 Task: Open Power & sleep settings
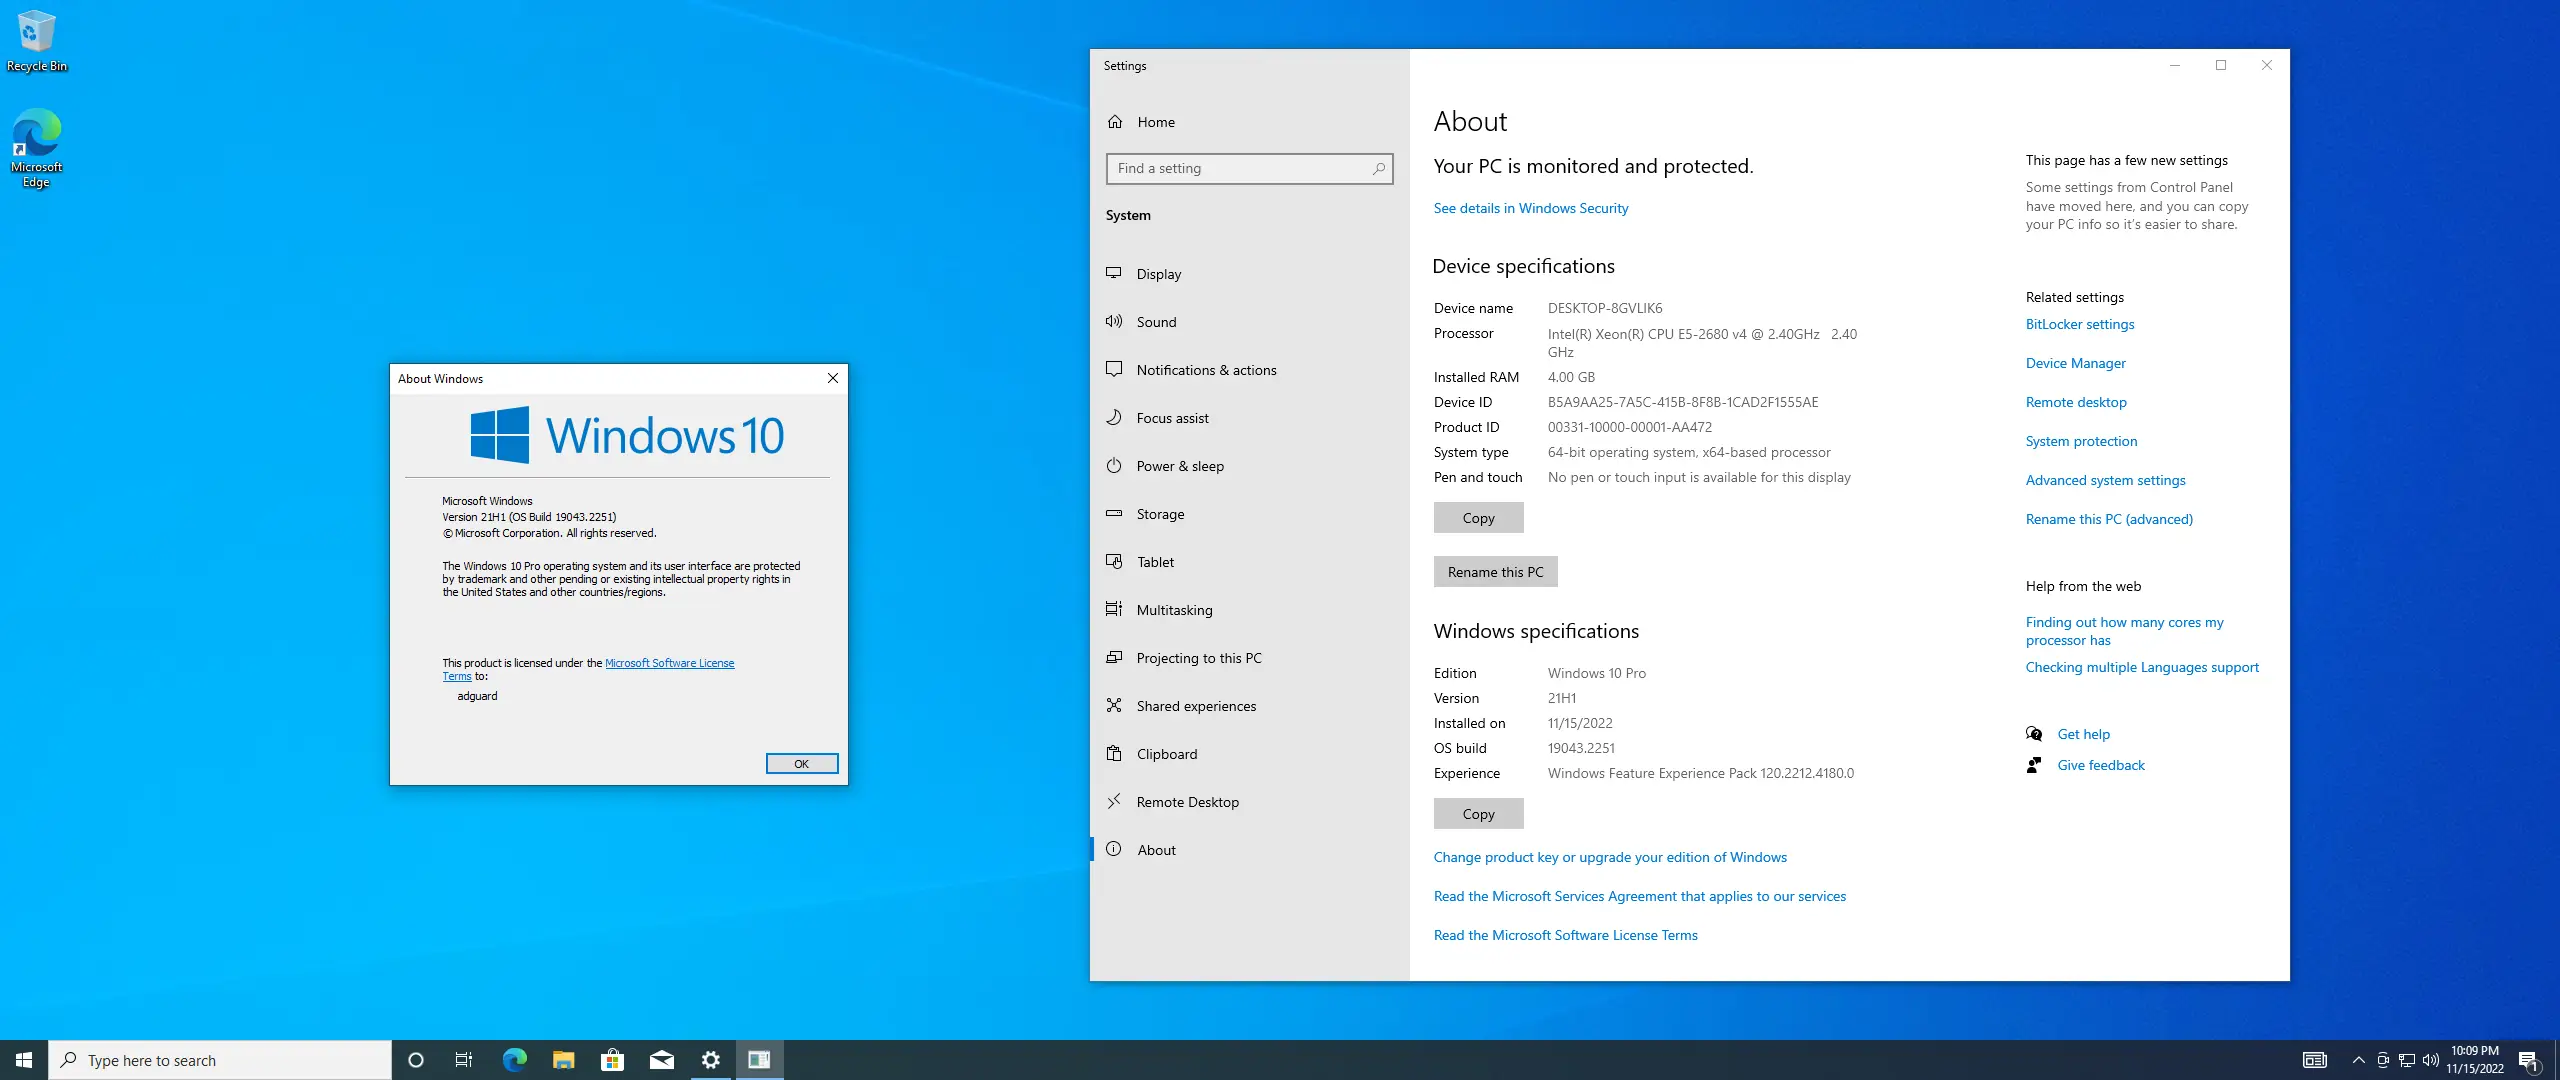1180,465
